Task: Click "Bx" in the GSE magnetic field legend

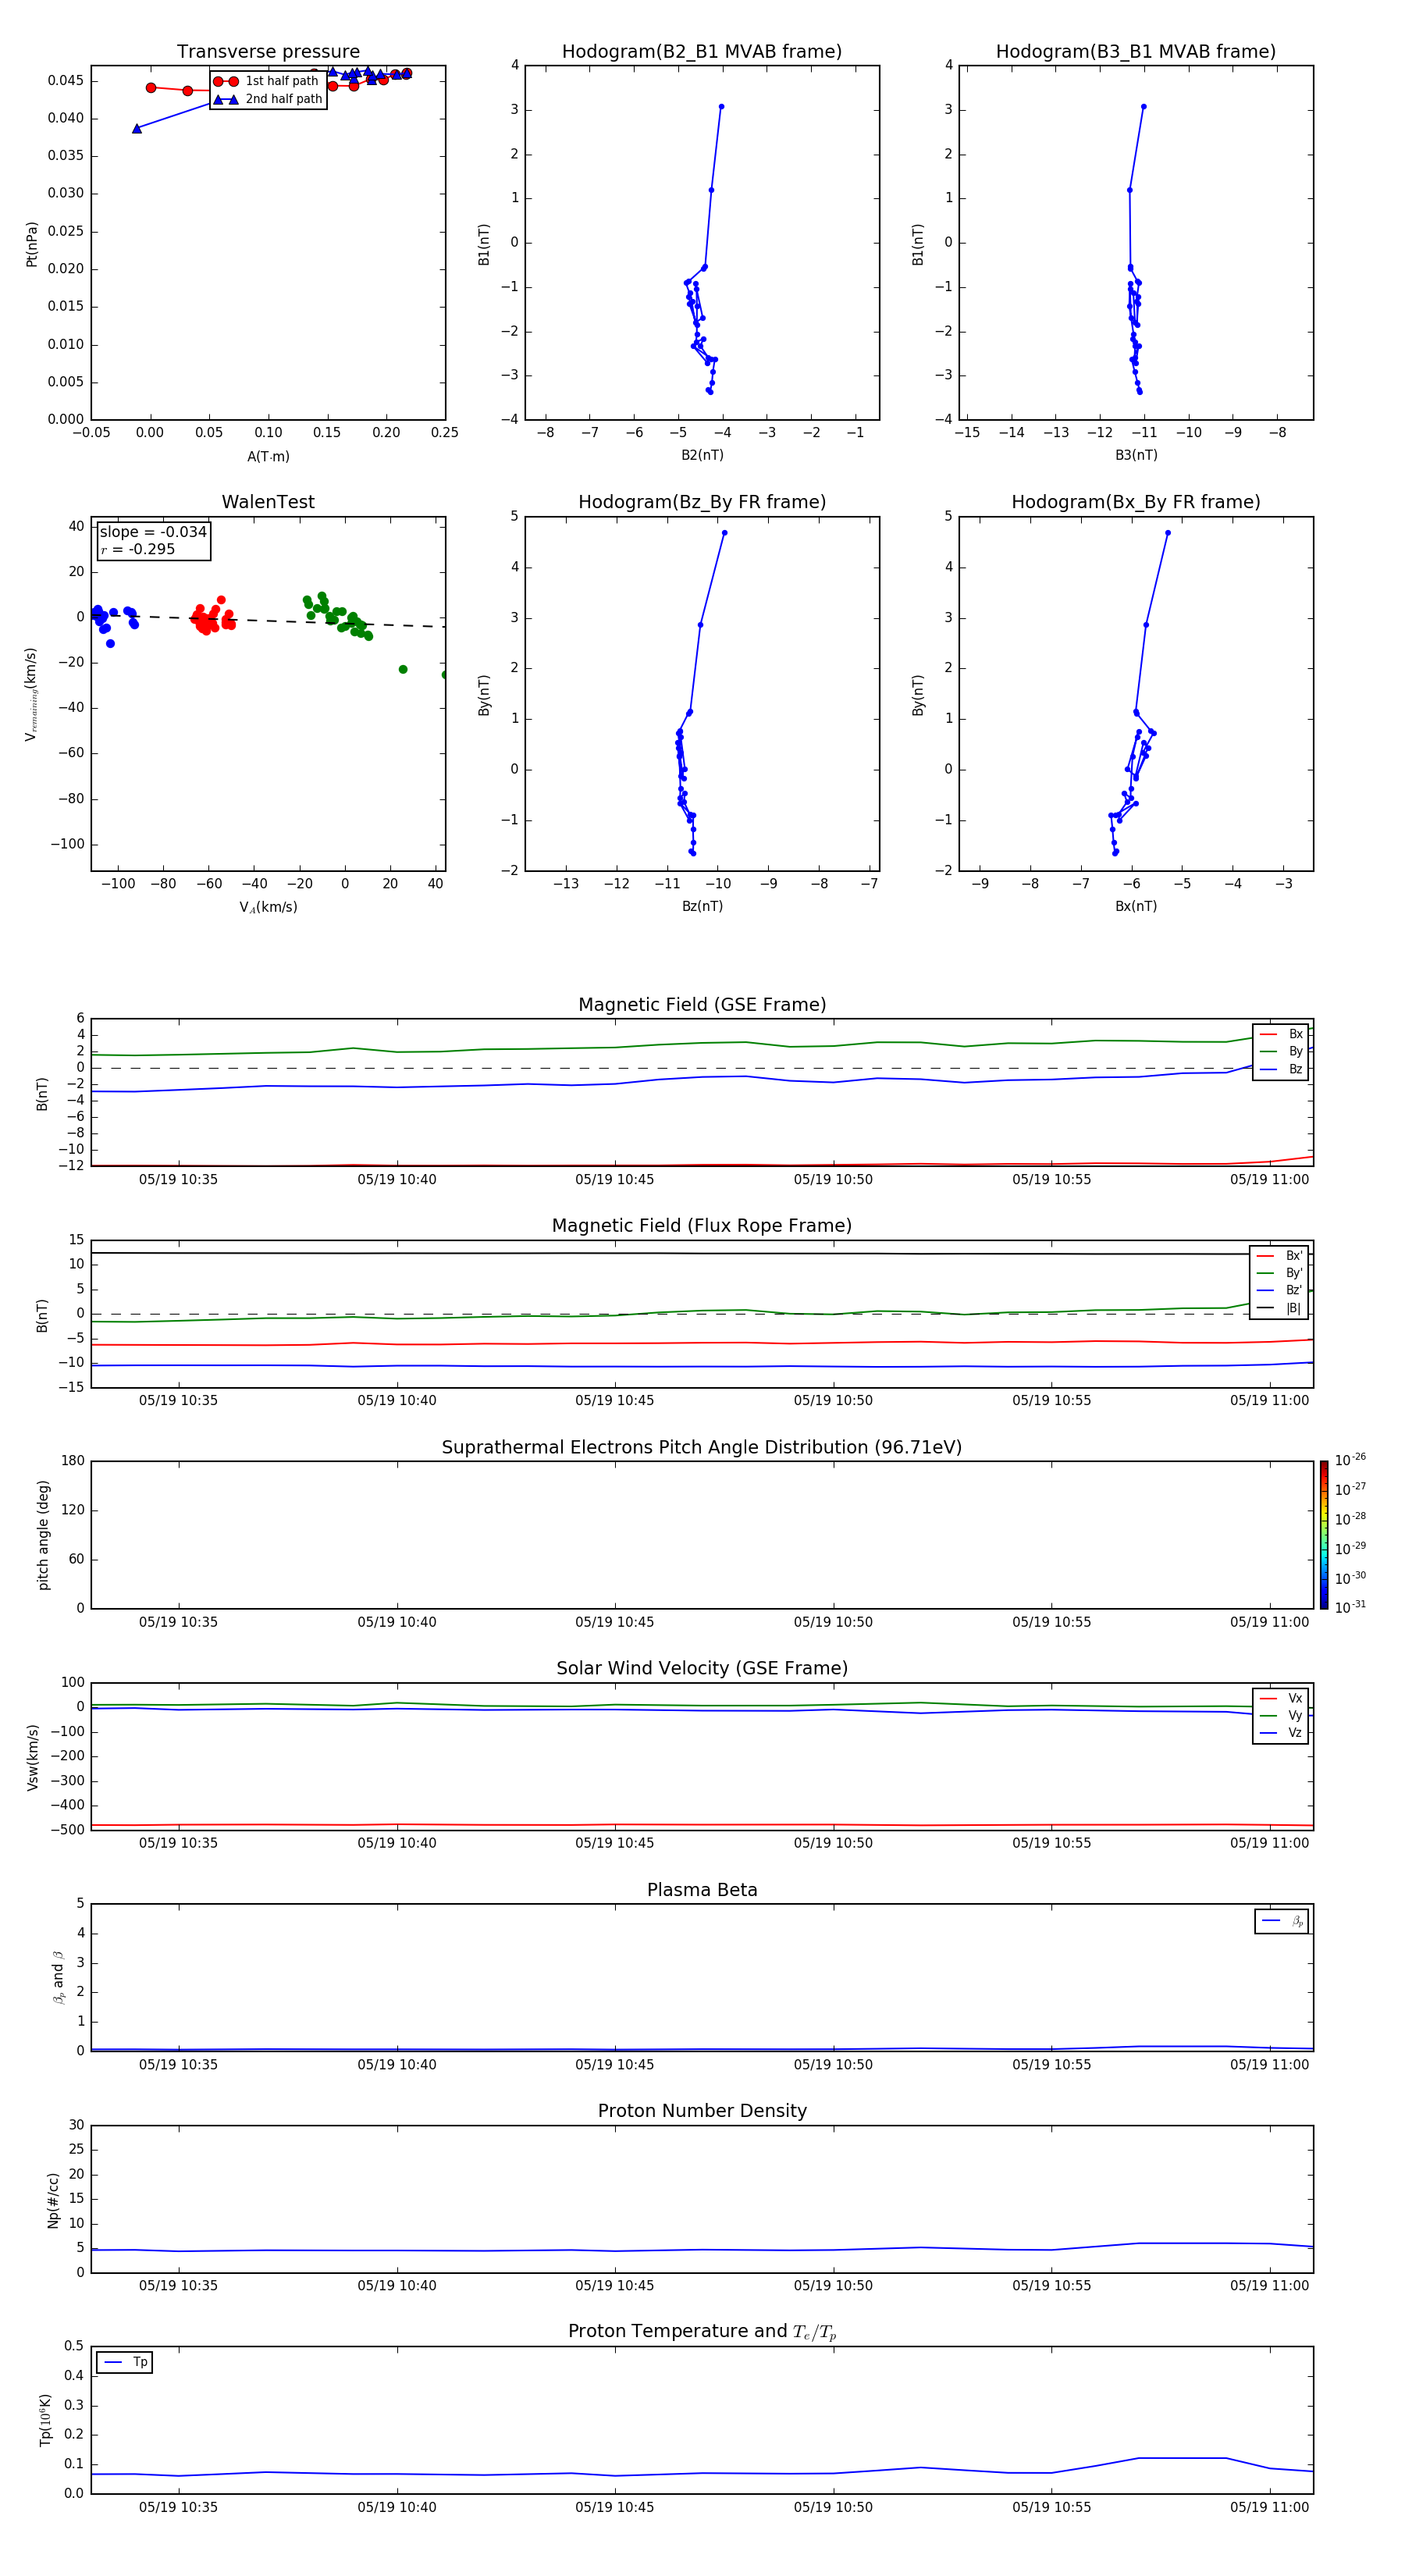Action: (x=1282, y=1034)
